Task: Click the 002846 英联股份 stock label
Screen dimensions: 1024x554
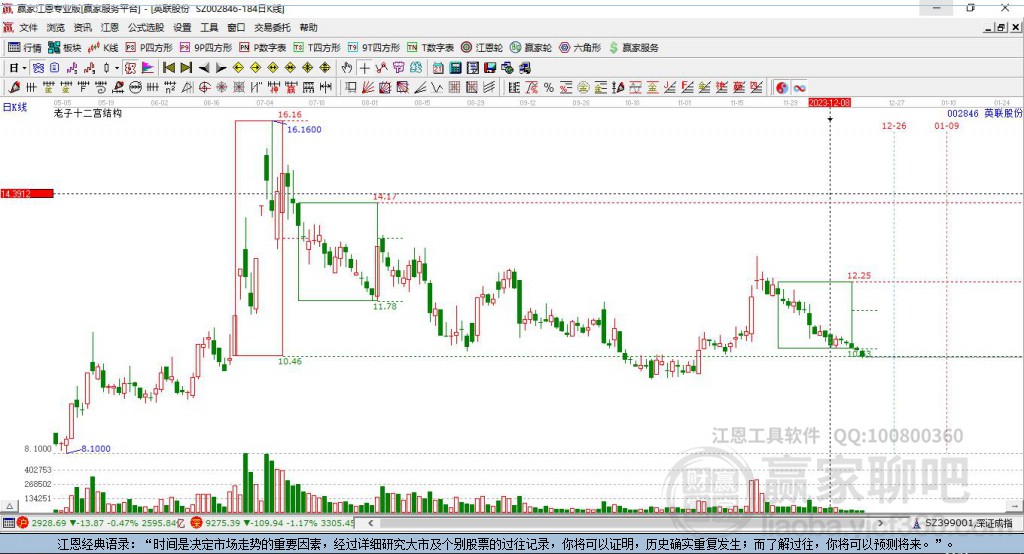Action: pos(984,113)
